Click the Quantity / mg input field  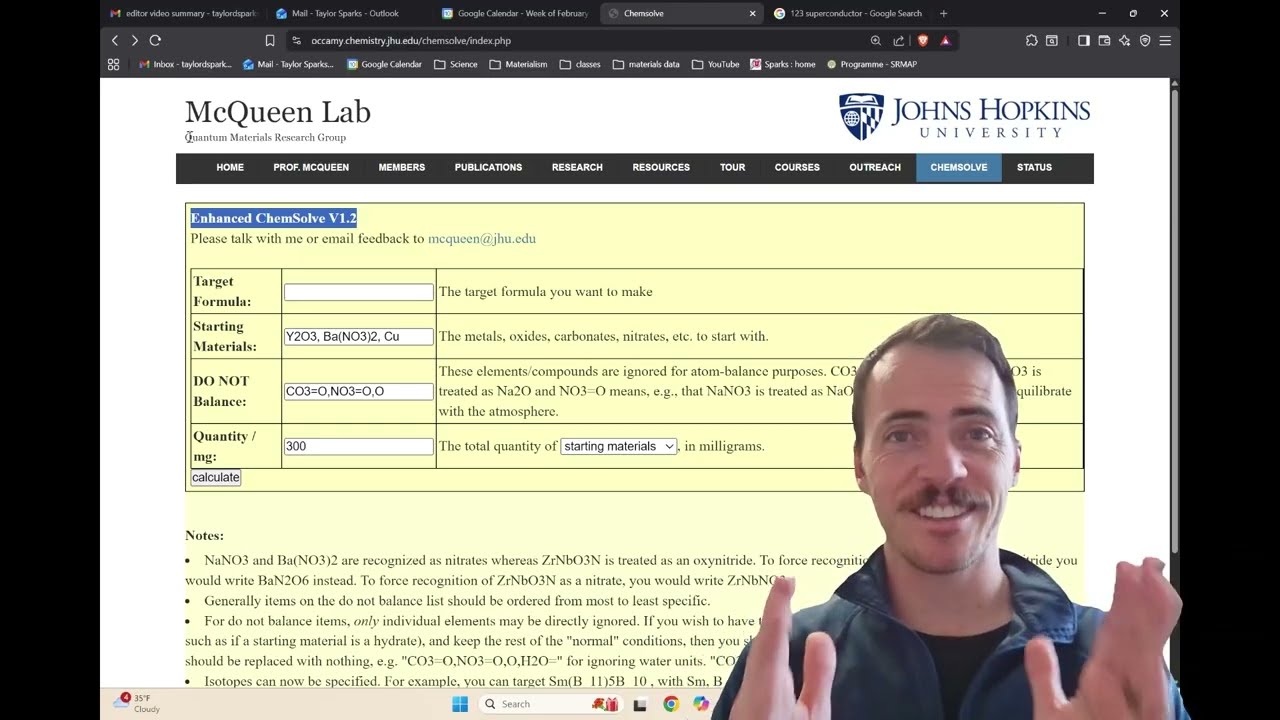(358, 447)
